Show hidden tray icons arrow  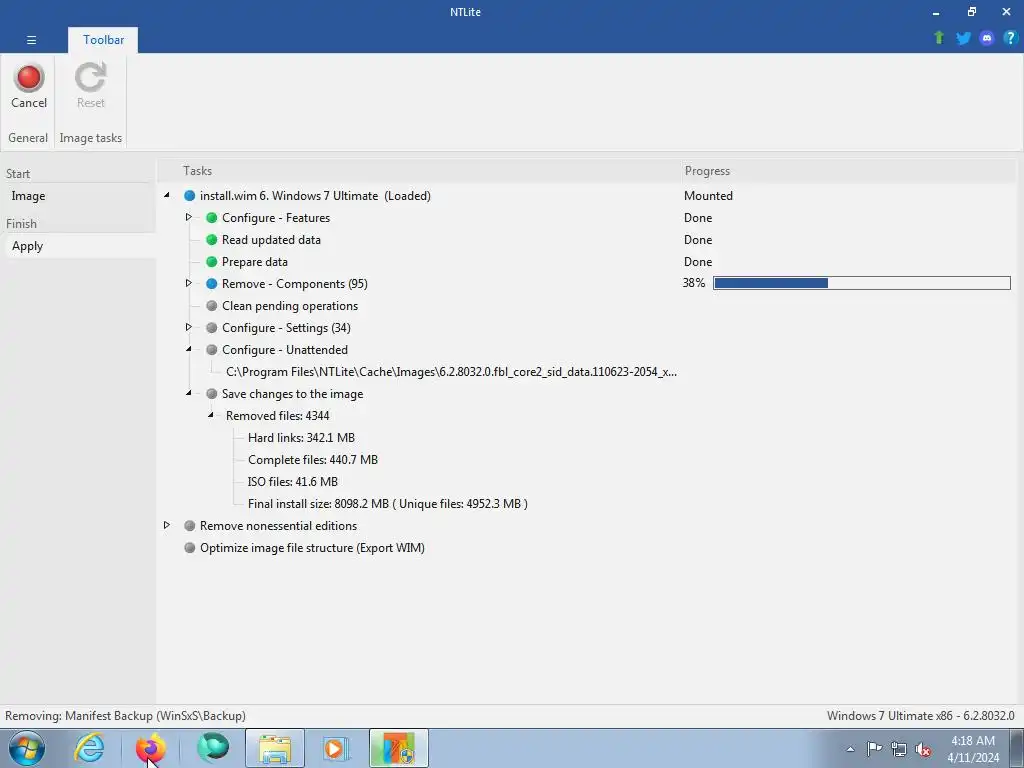point(850,749)
